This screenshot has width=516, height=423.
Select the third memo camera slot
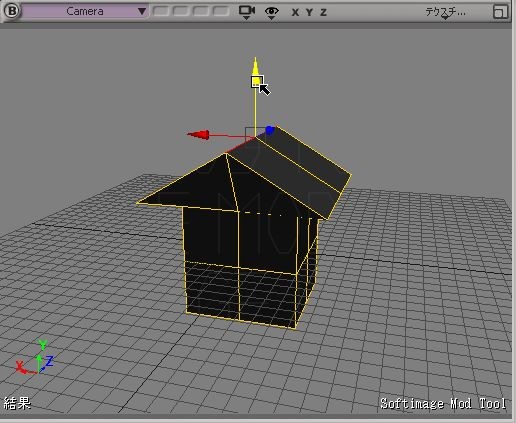point(201,11)
